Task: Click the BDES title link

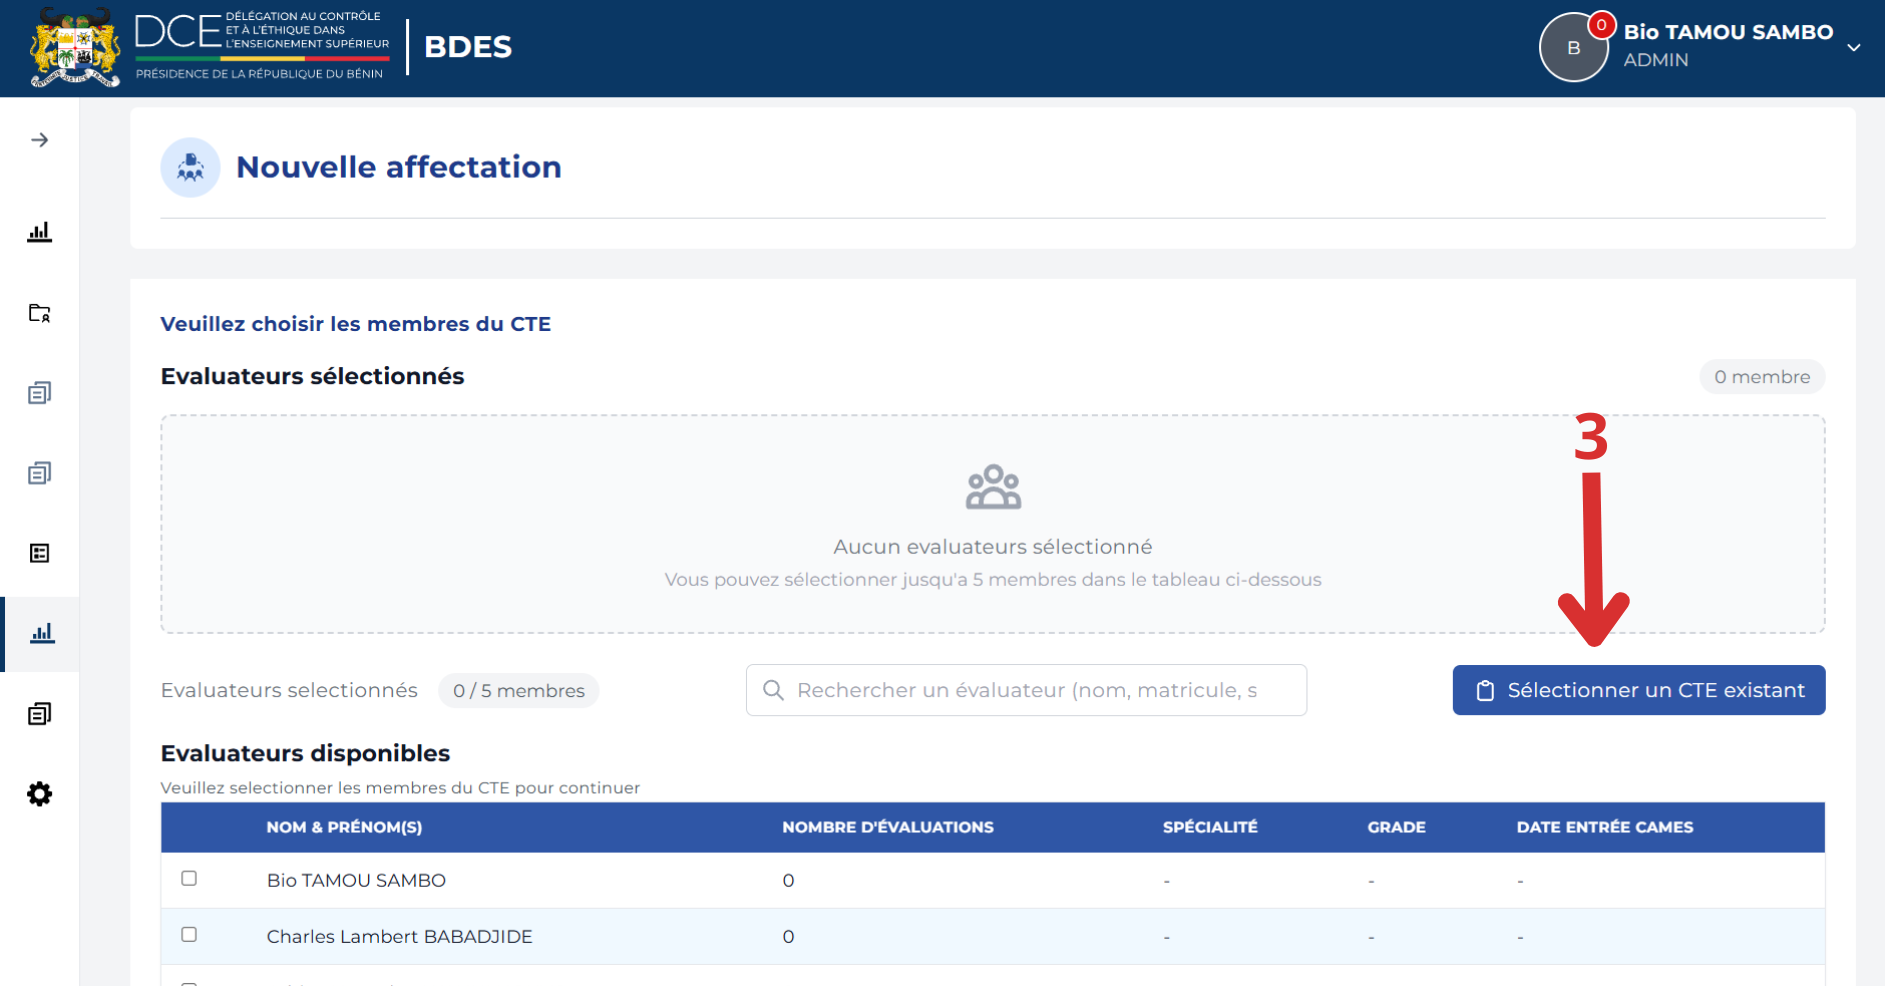Action: point(468,47)
